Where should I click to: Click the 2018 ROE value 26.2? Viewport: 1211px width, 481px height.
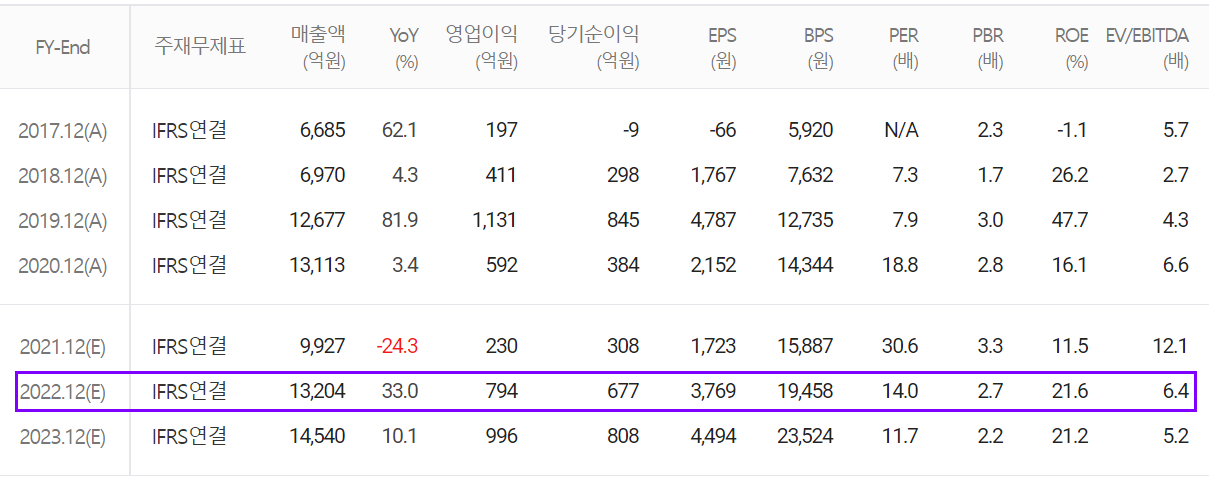(1071, 175)
